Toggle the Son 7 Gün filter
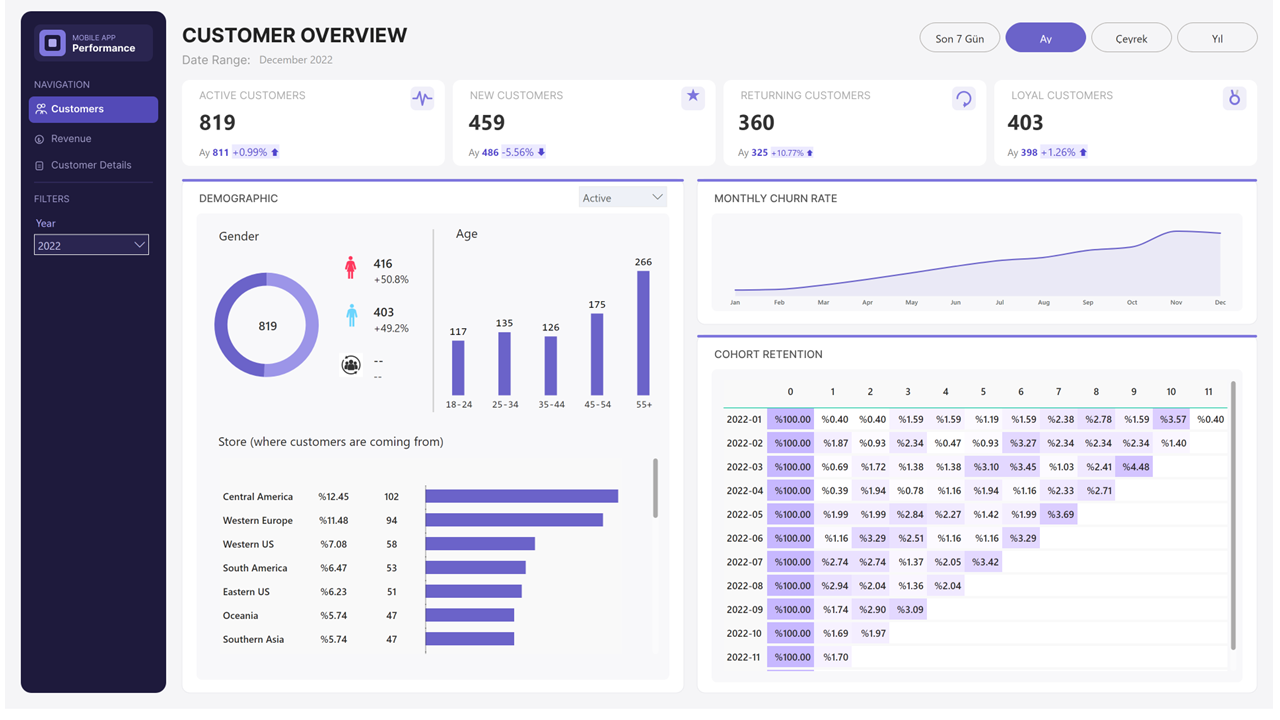 click(959, 37)
